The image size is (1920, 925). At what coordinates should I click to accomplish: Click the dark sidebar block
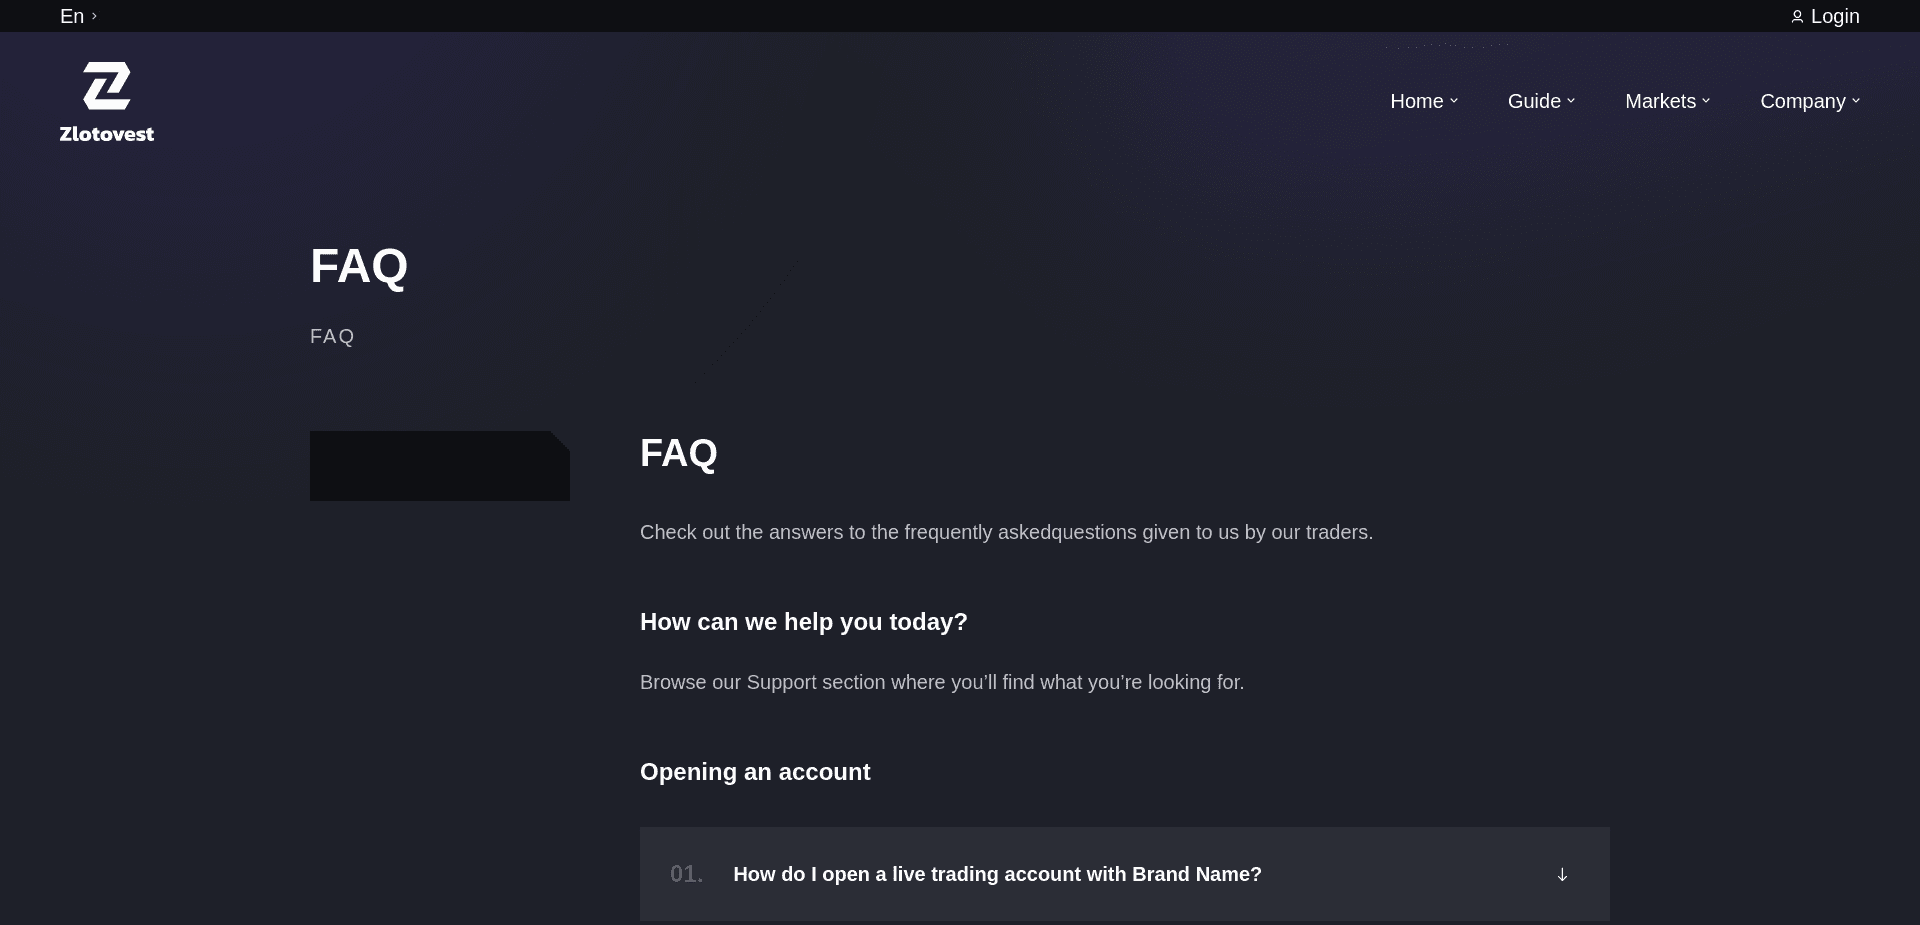[x=439, y=466]
